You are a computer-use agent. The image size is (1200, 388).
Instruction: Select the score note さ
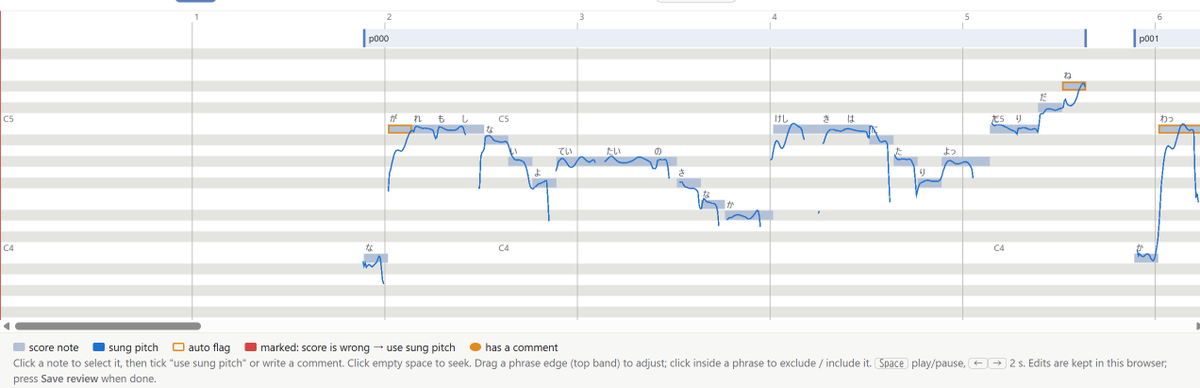coord(688,183)
